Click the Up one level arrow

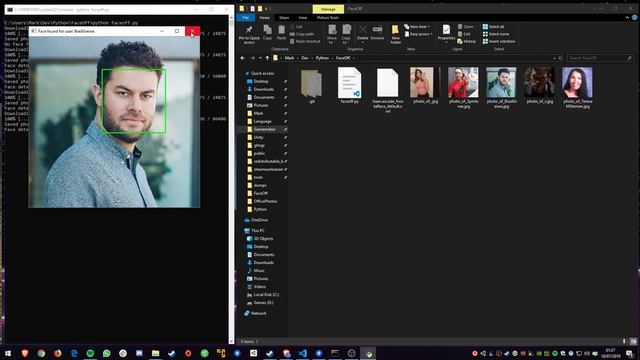[x=267, y=58]
